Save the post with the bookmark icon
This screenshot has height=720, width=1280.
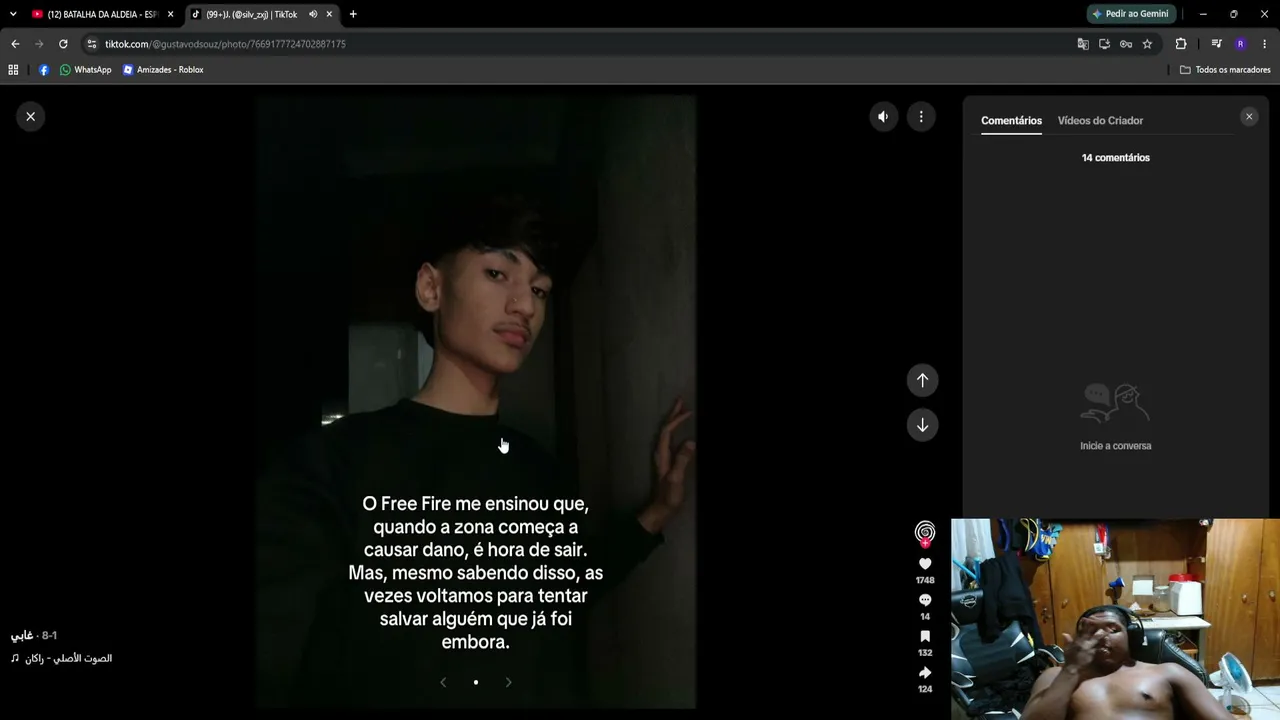(x=925, y=636)
